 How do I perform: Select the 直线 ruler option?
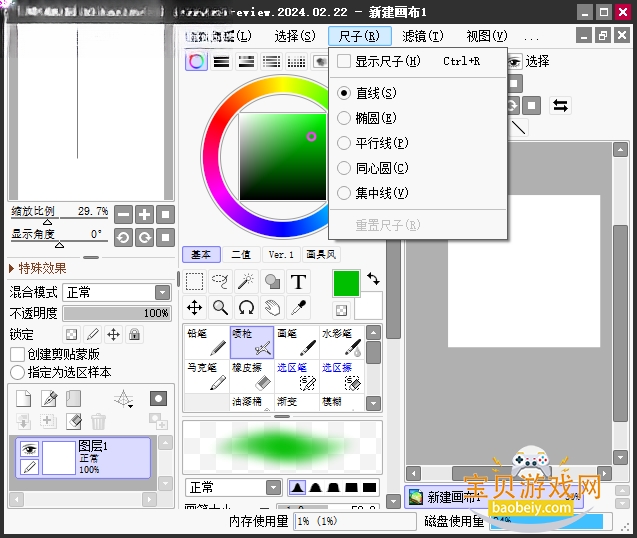pos(344,93)
